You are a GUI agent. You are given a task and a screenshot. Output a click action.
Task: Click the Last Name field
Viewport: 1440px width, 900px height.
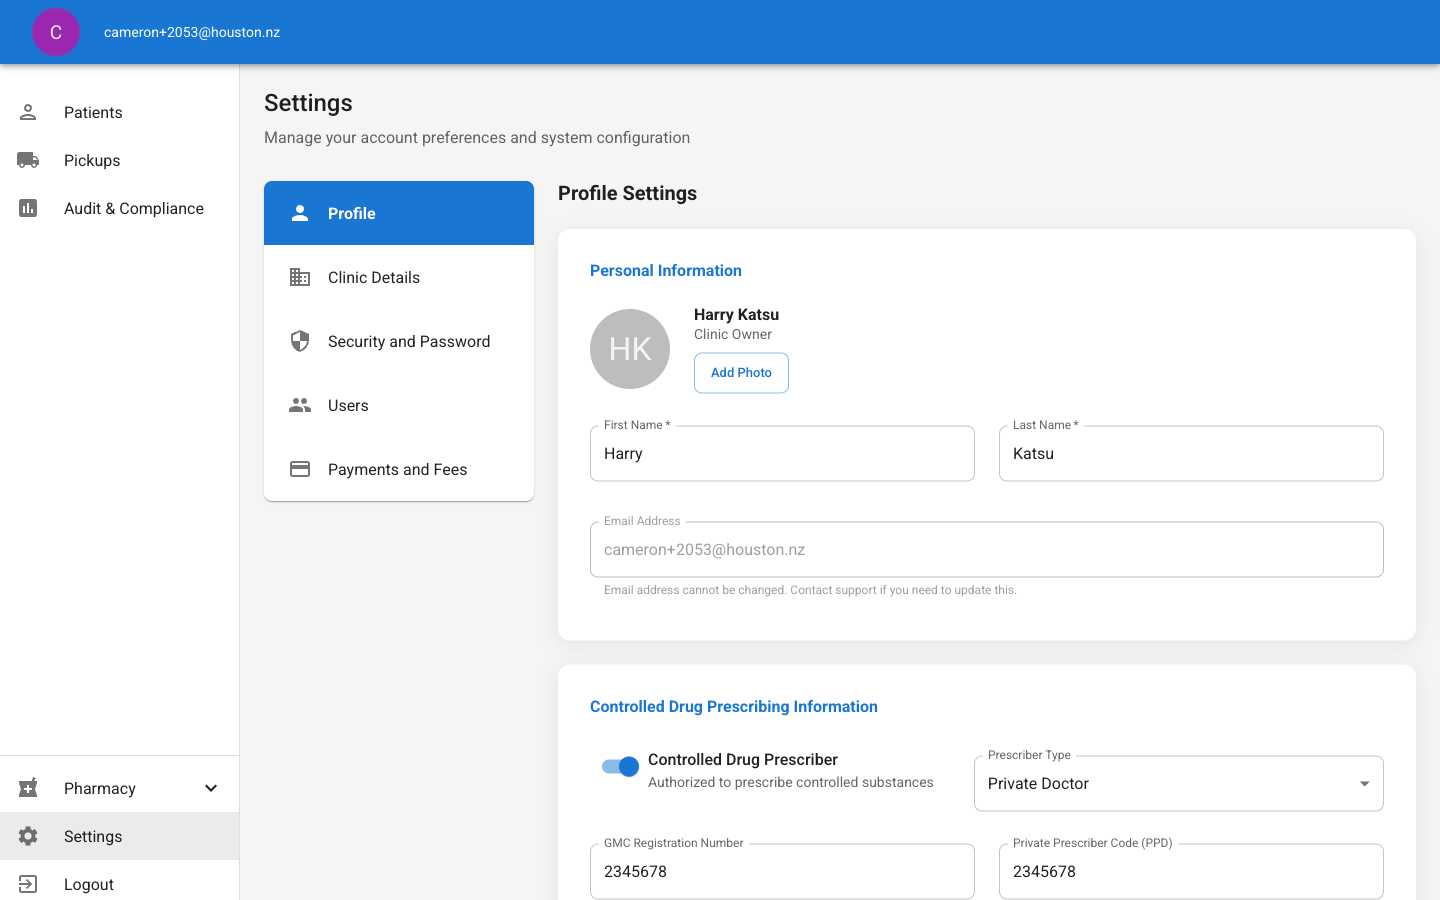click(x=1191, y=454)
